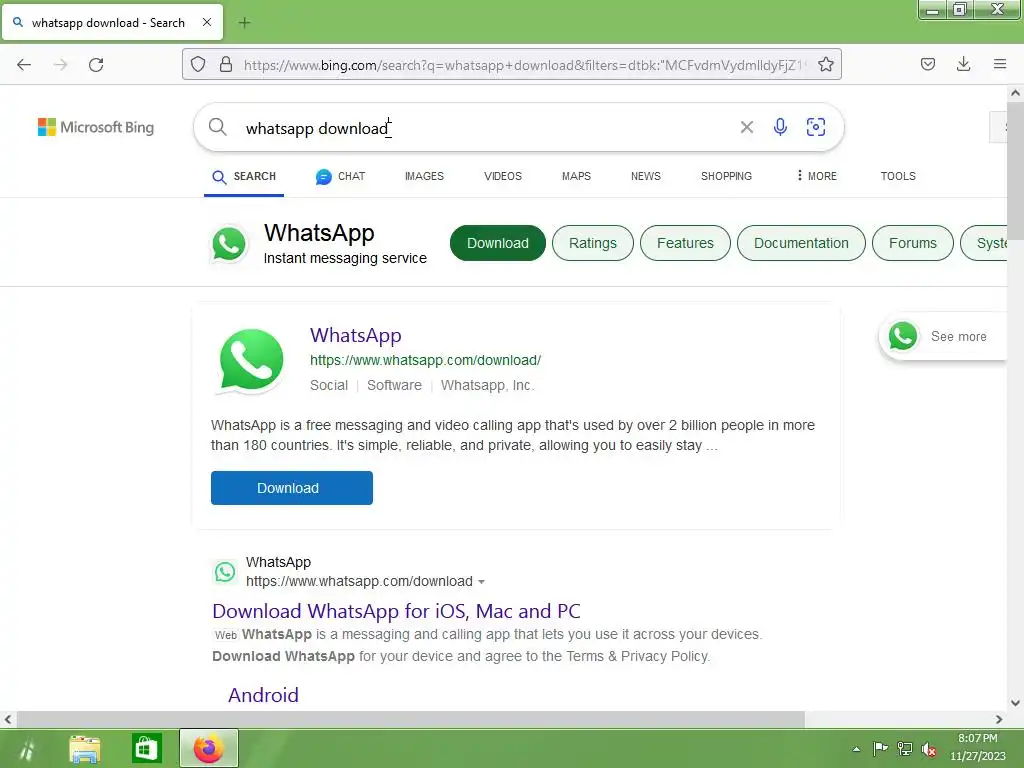1024x768 pixels.
Task: Open the MORE search categories menu
Action: [x=816, y=176]
